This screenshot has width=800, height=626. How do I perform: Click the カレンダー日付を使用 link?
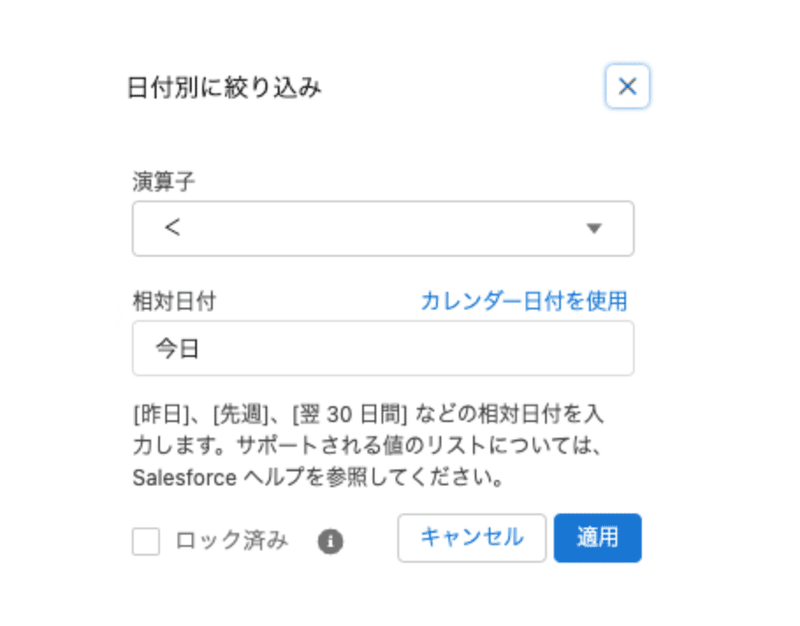pyautogui.click(x=524, y=301)
